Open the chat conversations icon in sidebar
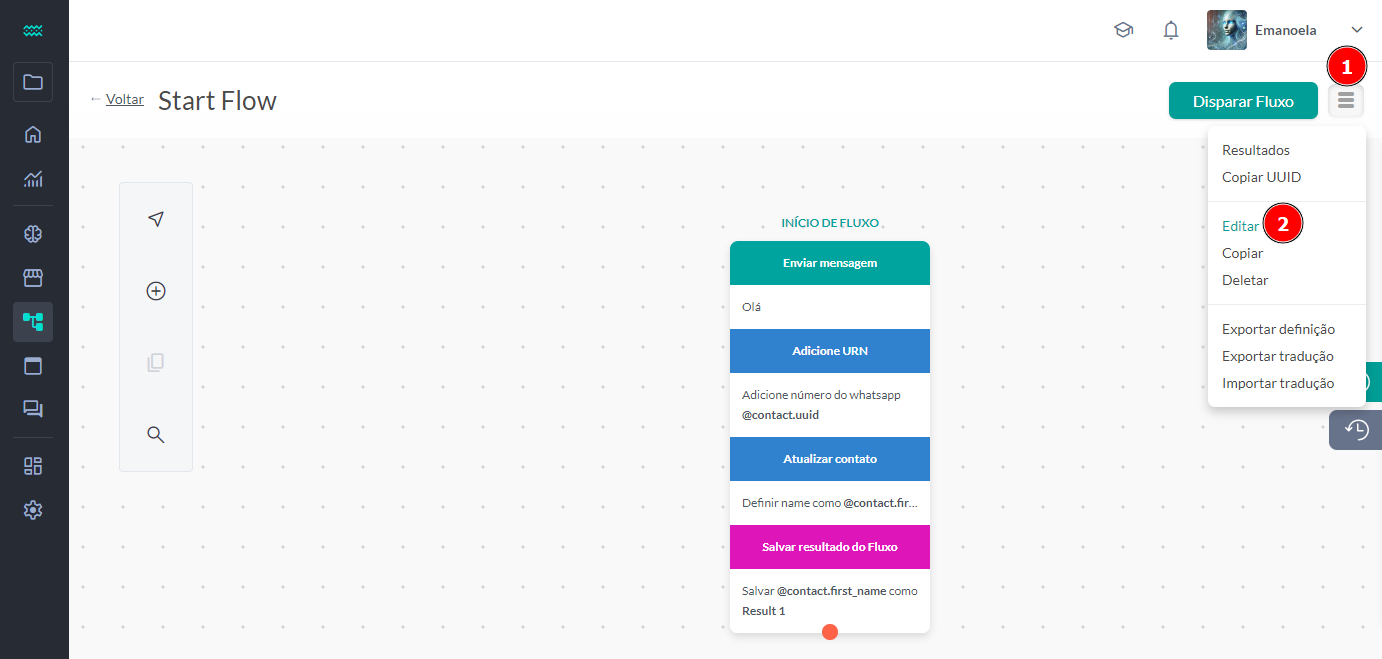 (33, 408)
